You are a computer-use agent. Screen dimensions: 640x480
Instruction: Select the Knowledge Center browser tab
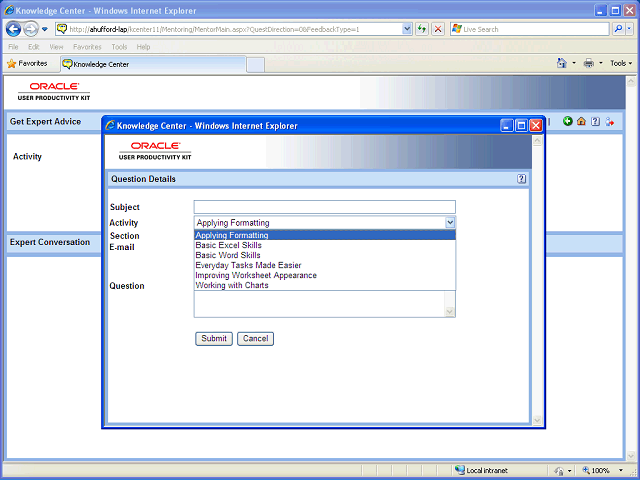(153, 64)
